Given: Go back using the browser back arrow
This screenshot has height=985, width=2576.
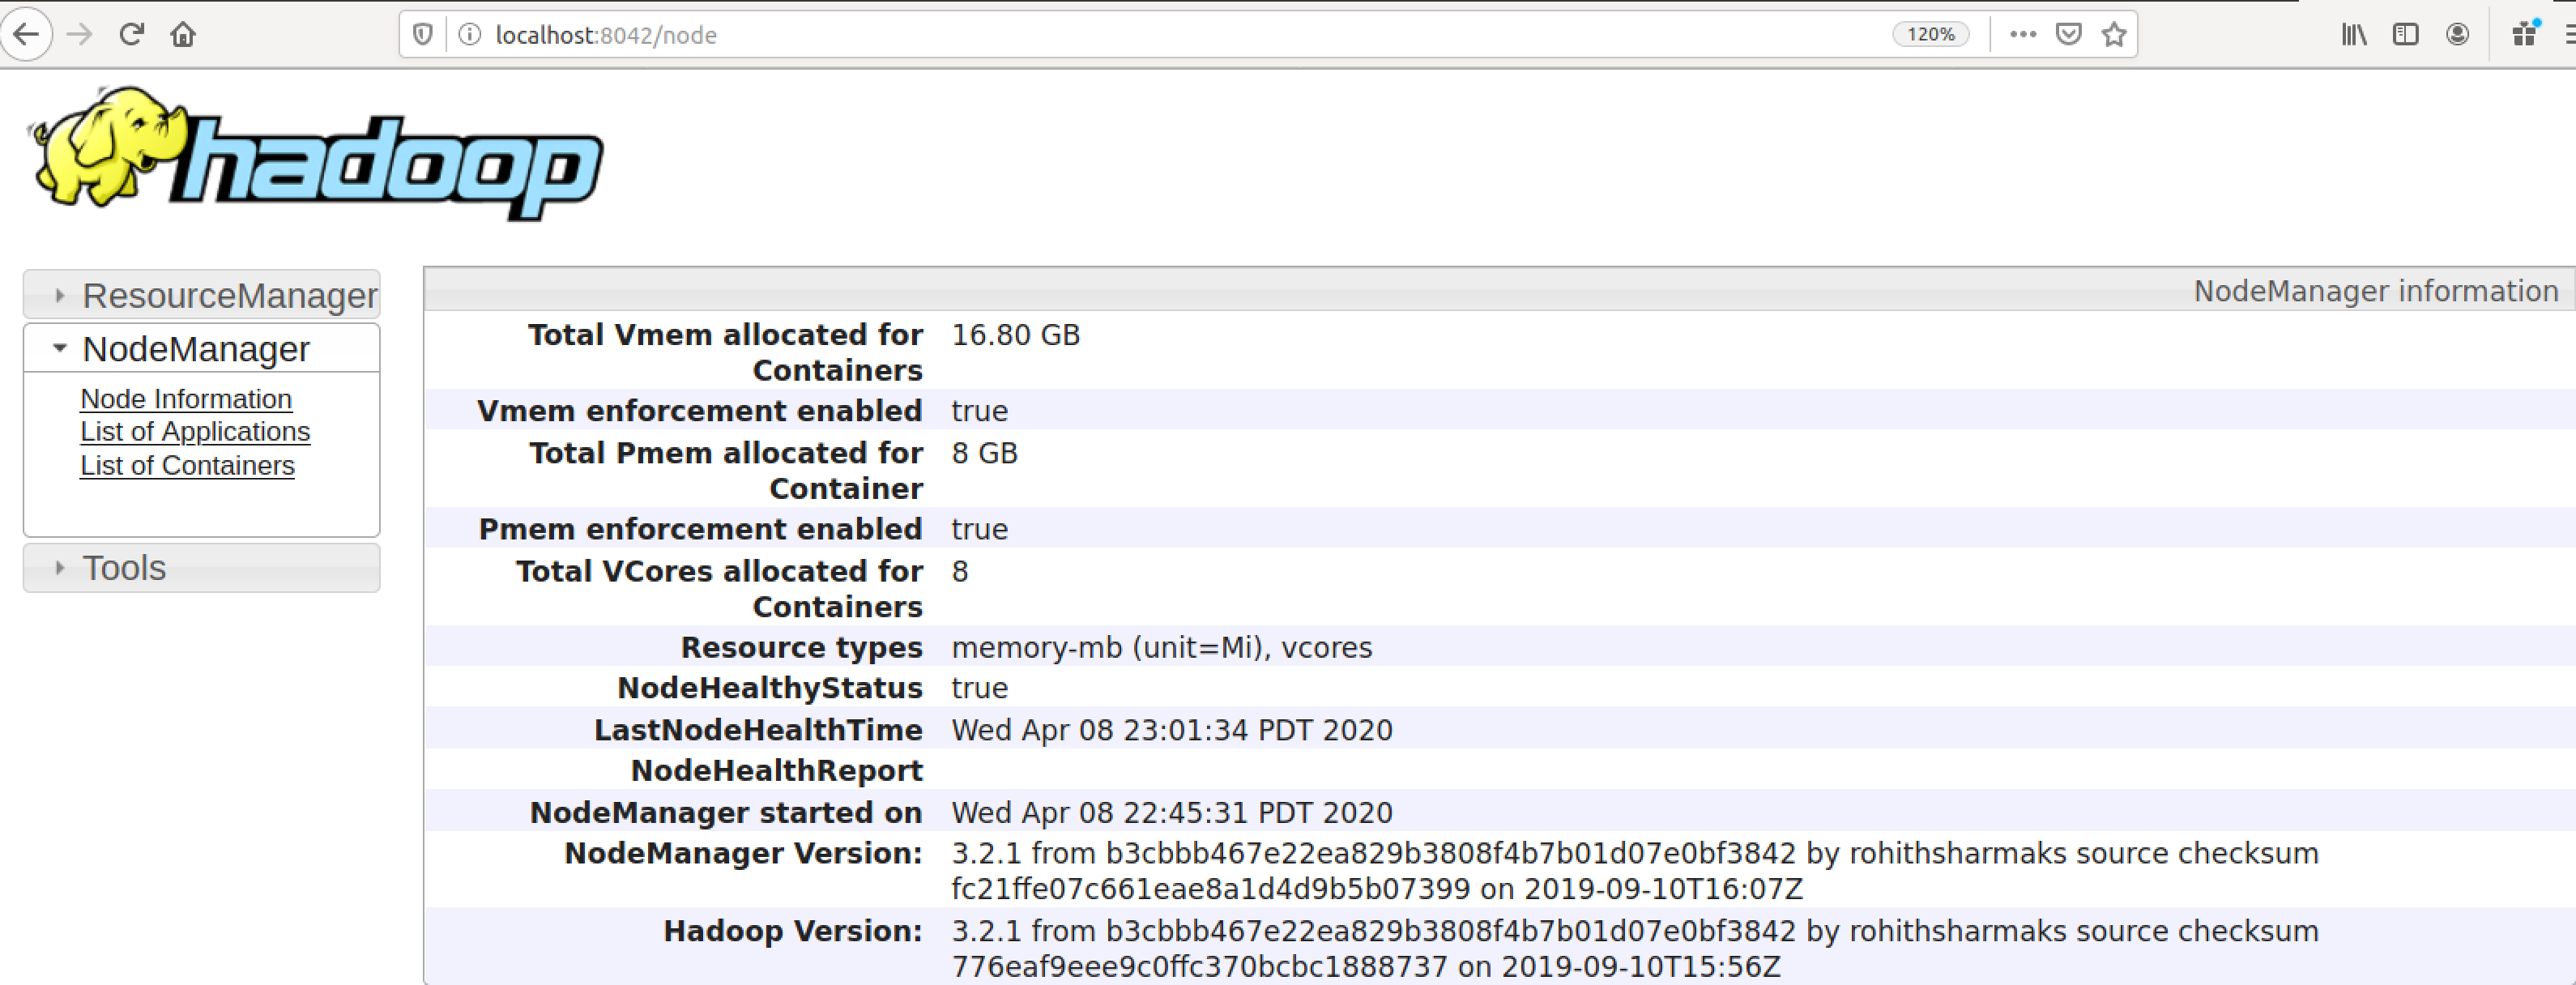Looking at the screenshot, I should pos(26,35).
